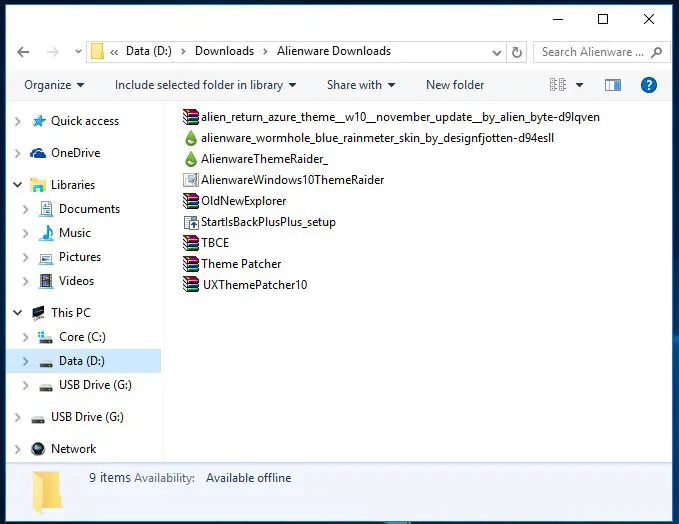
Task: Expand the Pictures library
Action: (25, 257)
